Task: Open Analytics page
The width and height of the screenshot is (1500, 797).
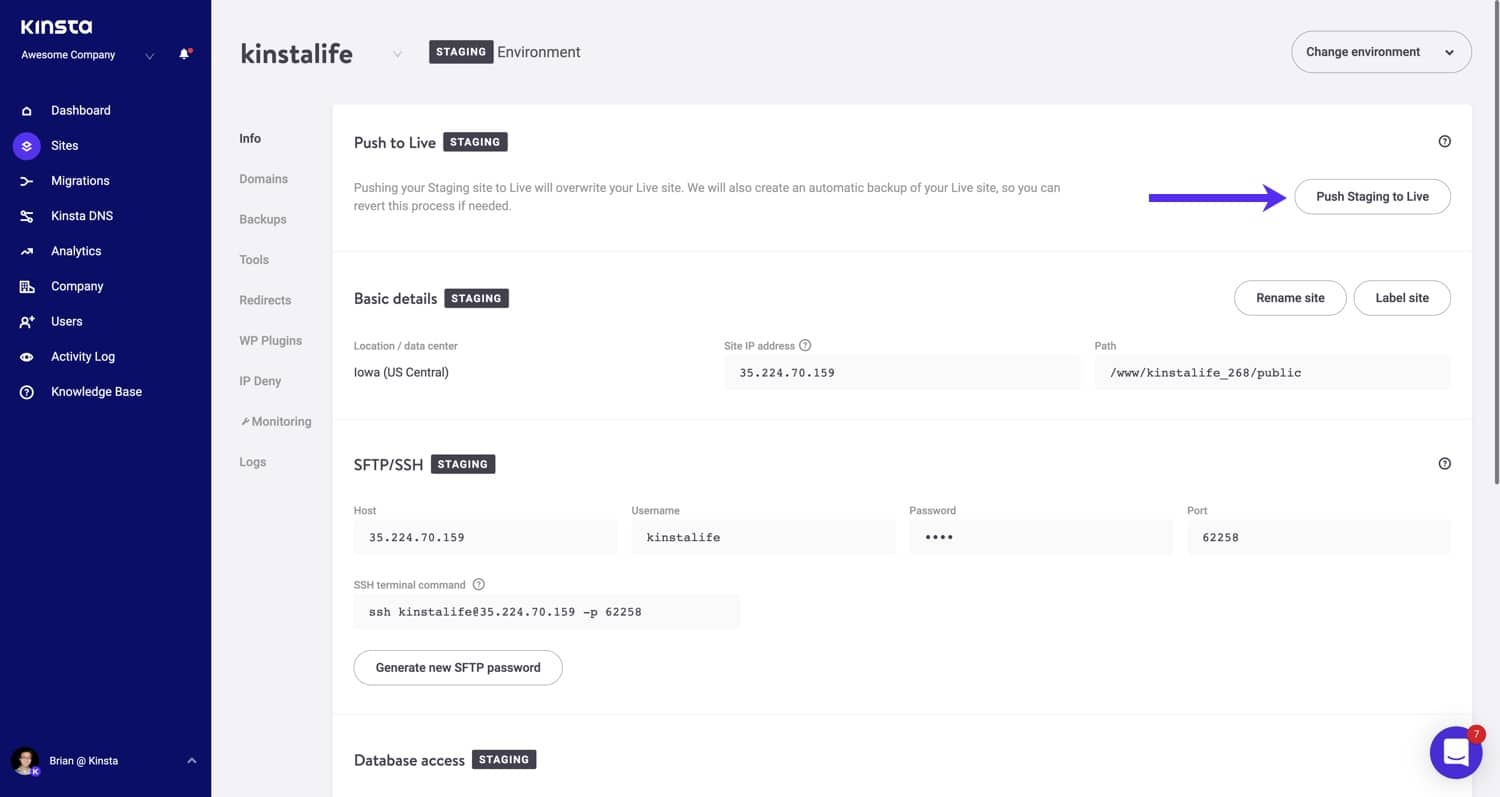Action: (x=76, y=251)
